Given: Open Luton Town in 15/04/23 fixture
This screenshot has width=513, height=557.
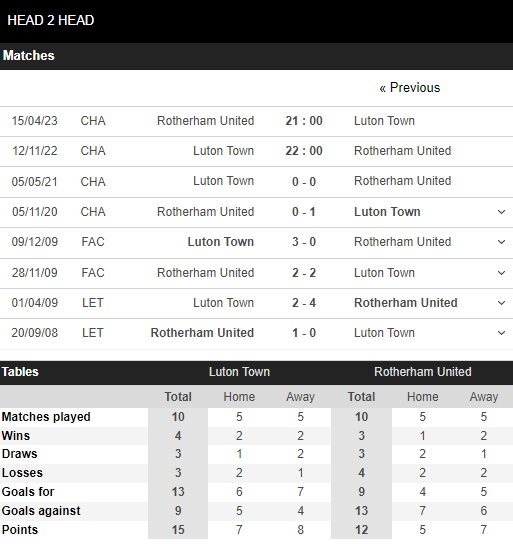Looking at the screenshot, I should click(x=384, y=121).
